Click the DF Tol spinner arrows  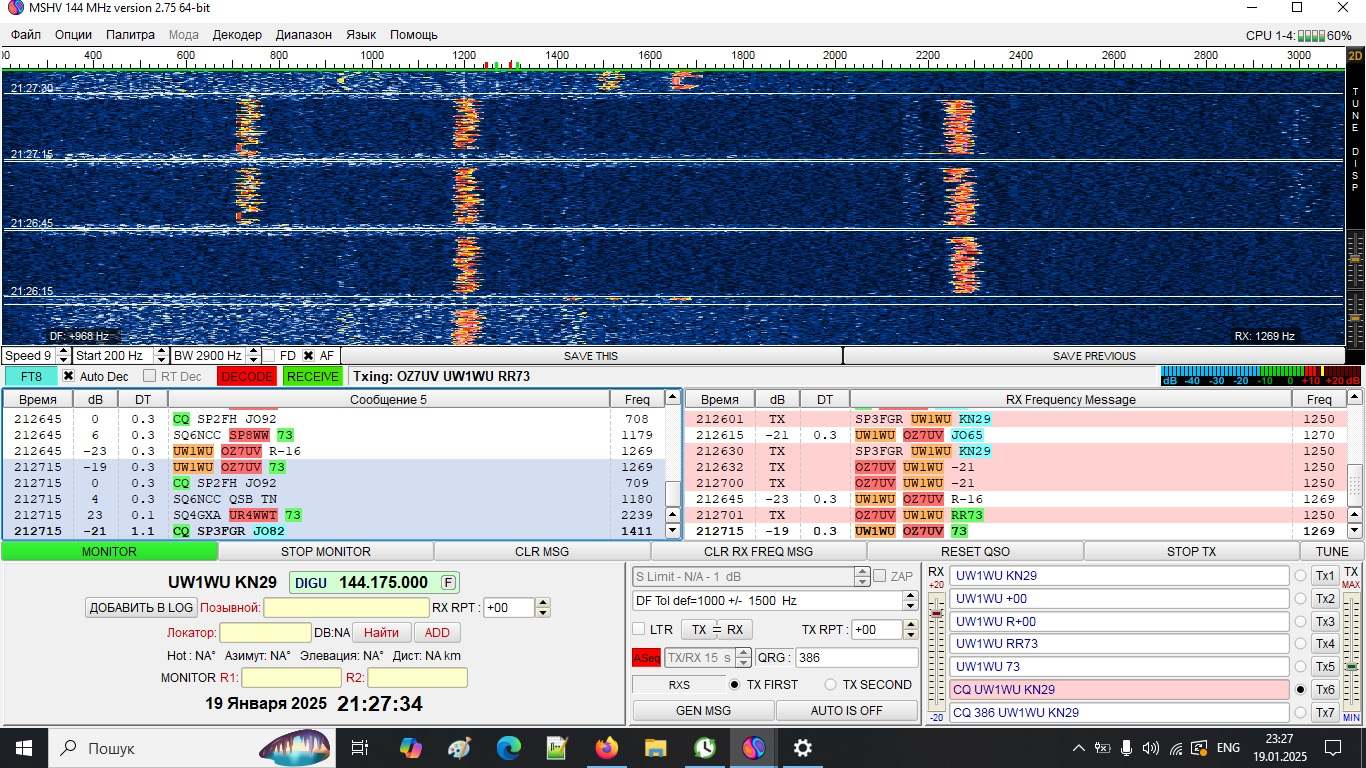coord(910,601)
